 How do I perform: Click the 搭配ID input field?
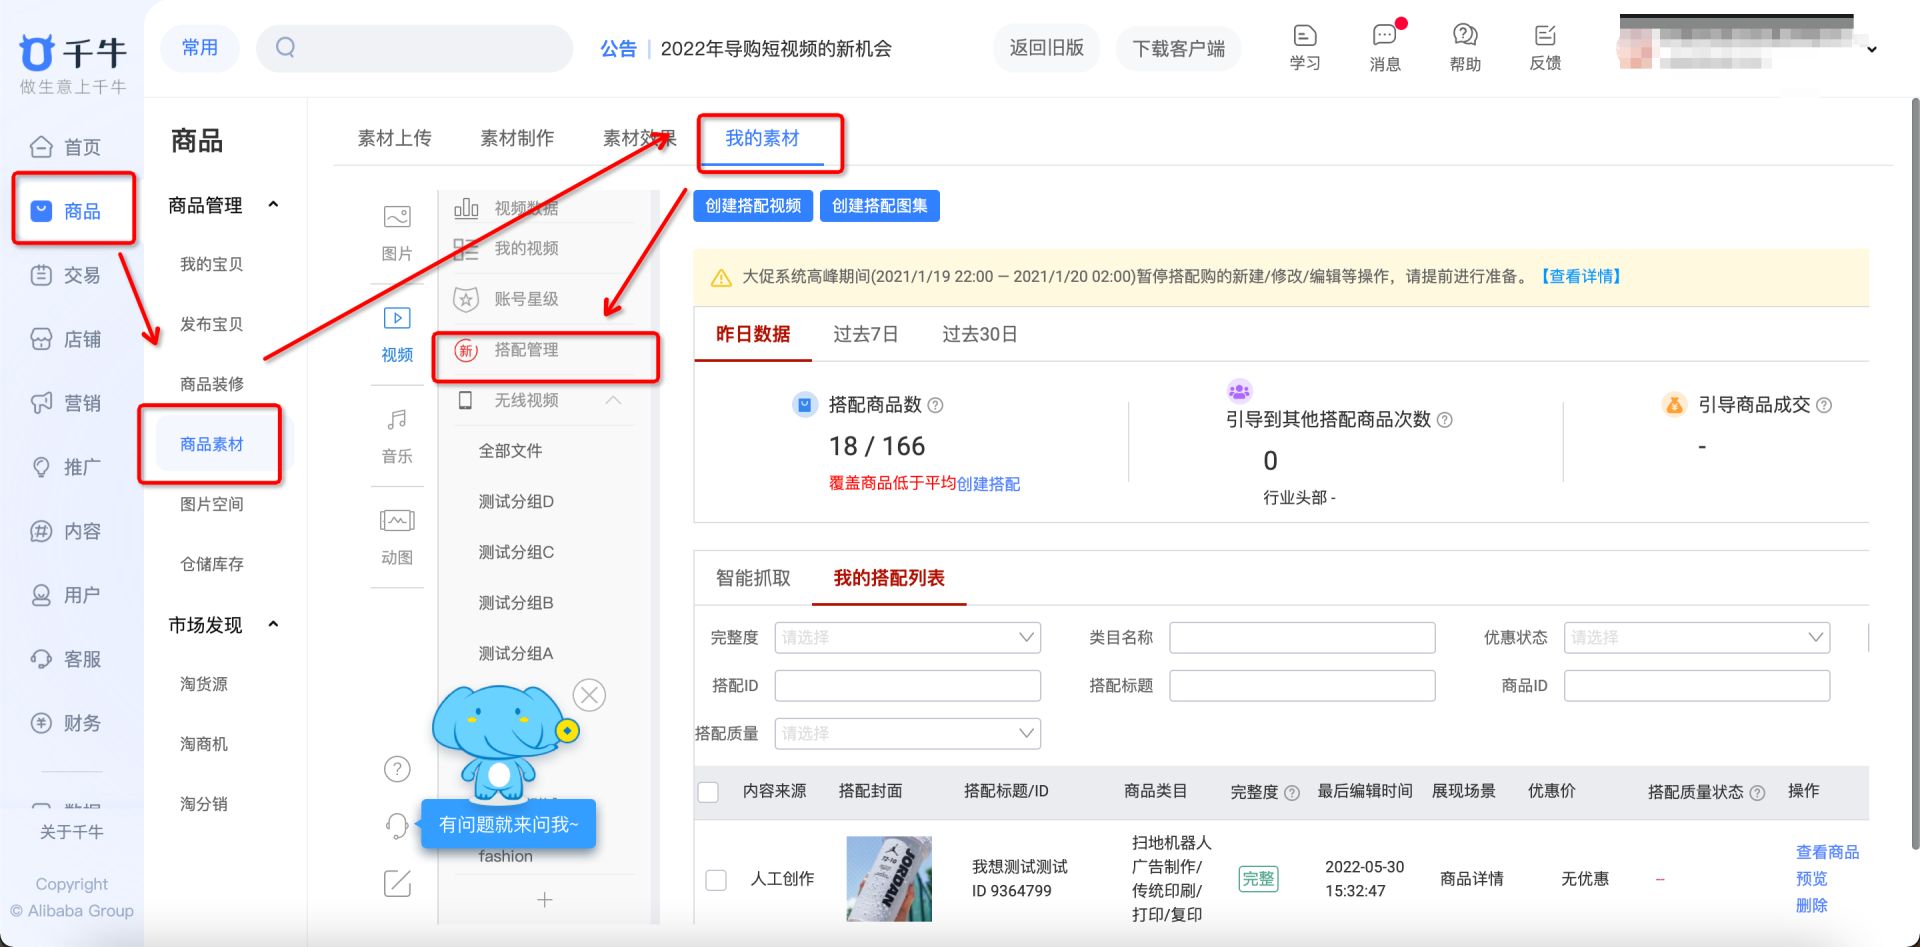[907, 685]
